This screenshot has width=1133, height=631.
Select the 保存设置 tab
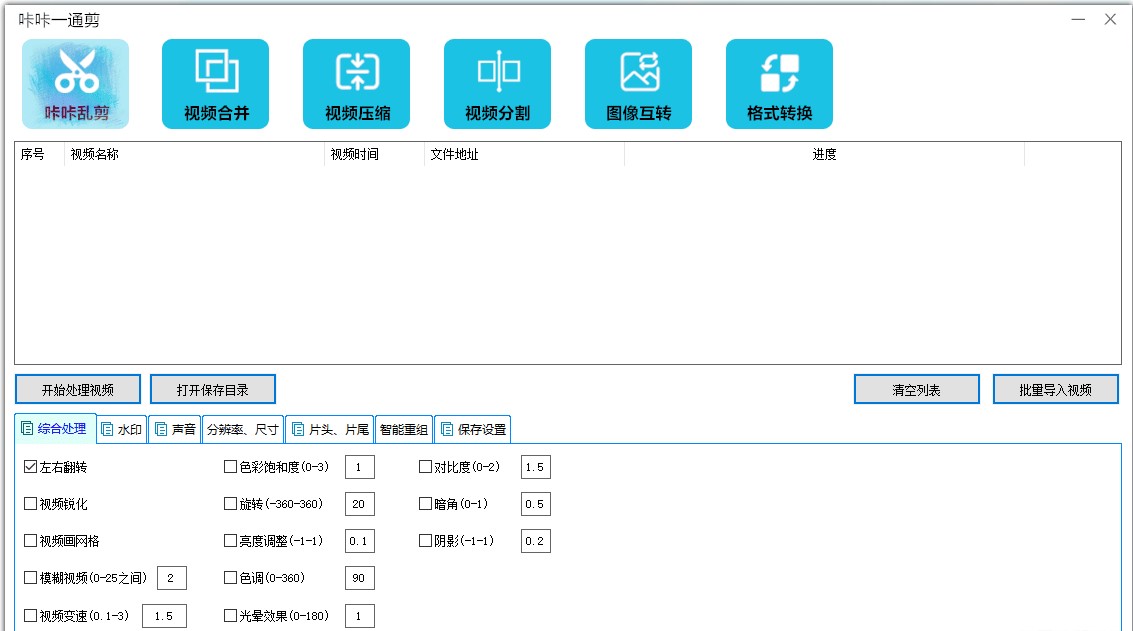pos(473,430)
